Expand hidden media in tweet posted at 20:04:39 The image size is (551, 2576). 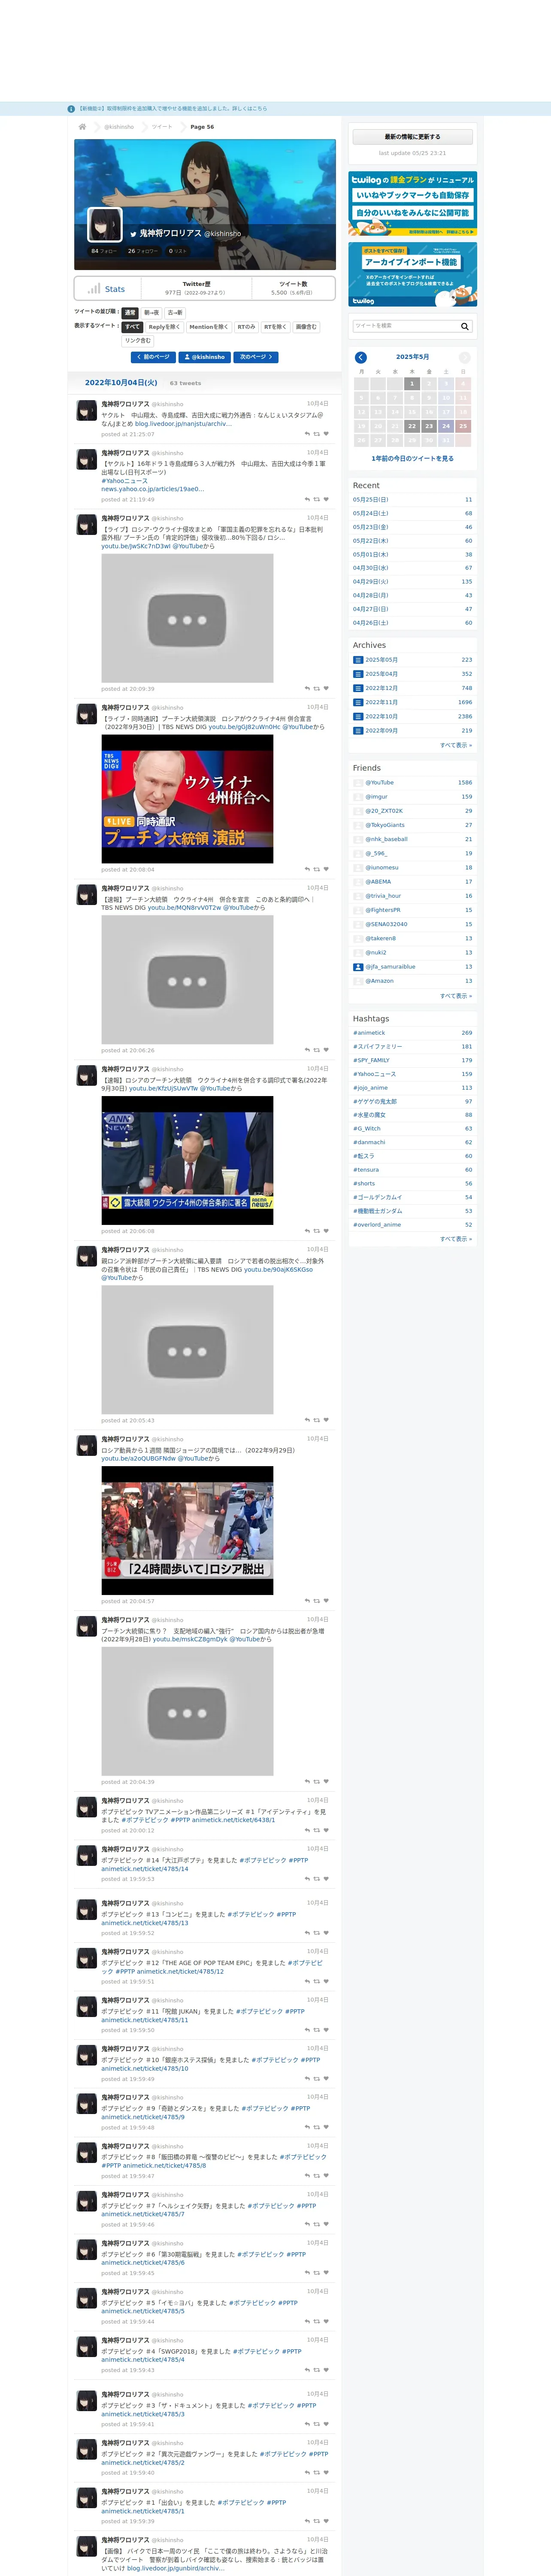coord(187,1711)
